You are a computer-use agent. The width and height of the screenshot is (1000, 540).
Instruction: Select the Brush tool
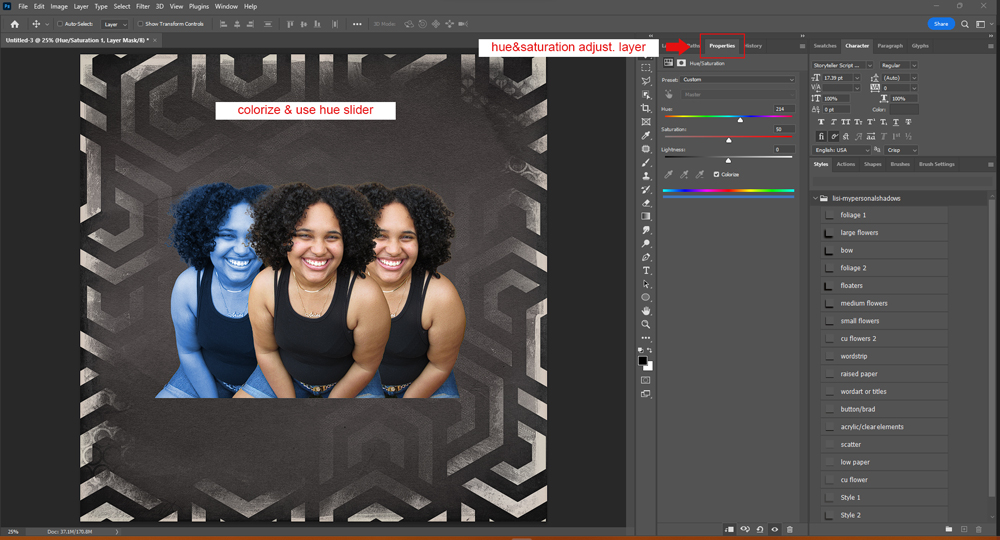click(x=645, y=163)
